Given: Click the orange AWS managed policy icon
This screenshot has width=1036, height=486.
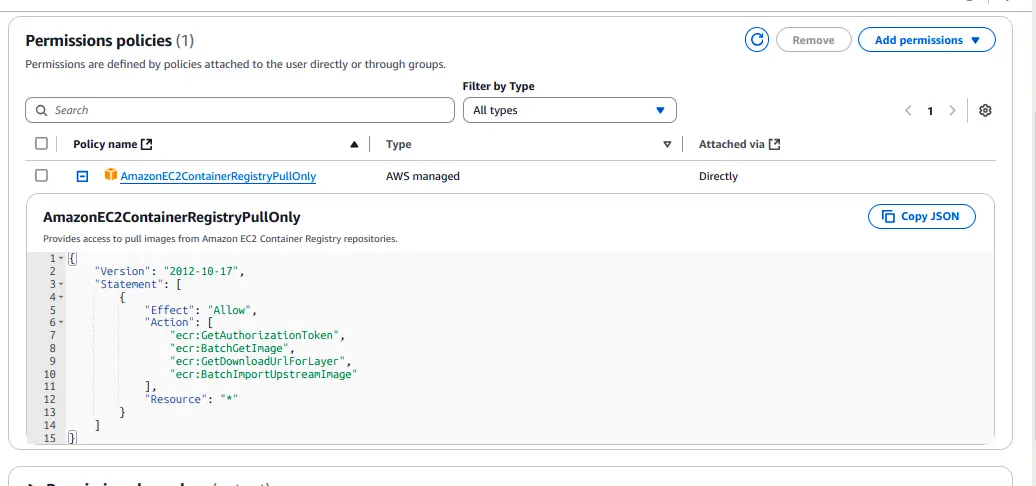Looking at the screenshot, I should tap(111, 175).
